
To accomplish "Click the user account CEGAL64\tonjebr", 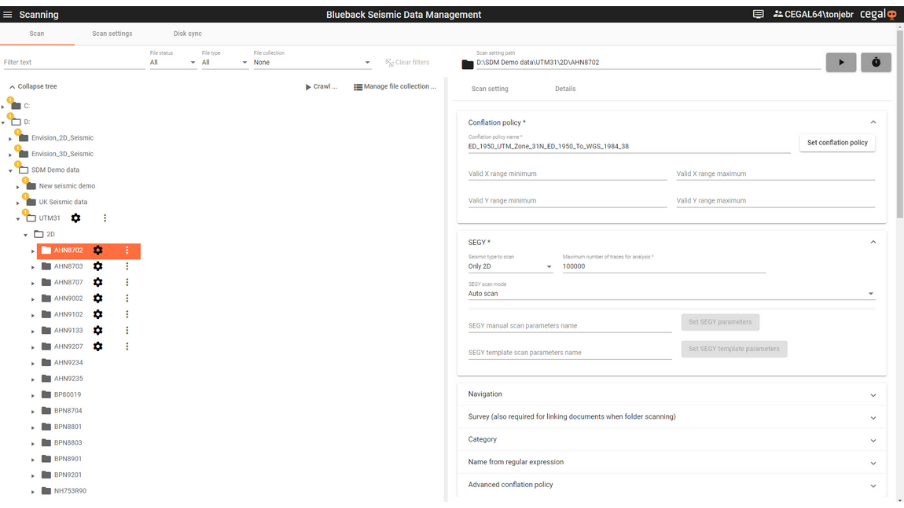I will pos(813,14).
